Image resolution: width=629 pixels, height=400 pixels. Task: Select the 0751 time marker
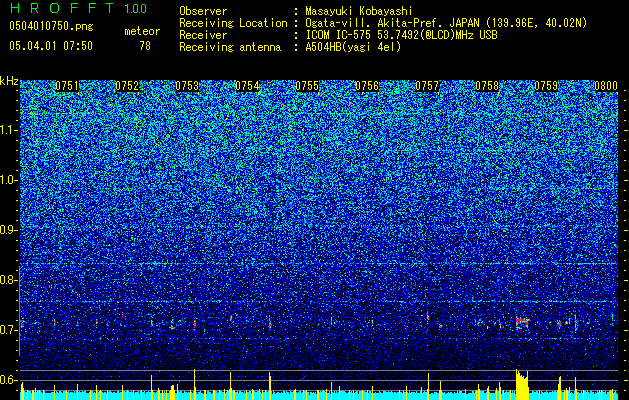pyautogui.click(x=67, y=86)
